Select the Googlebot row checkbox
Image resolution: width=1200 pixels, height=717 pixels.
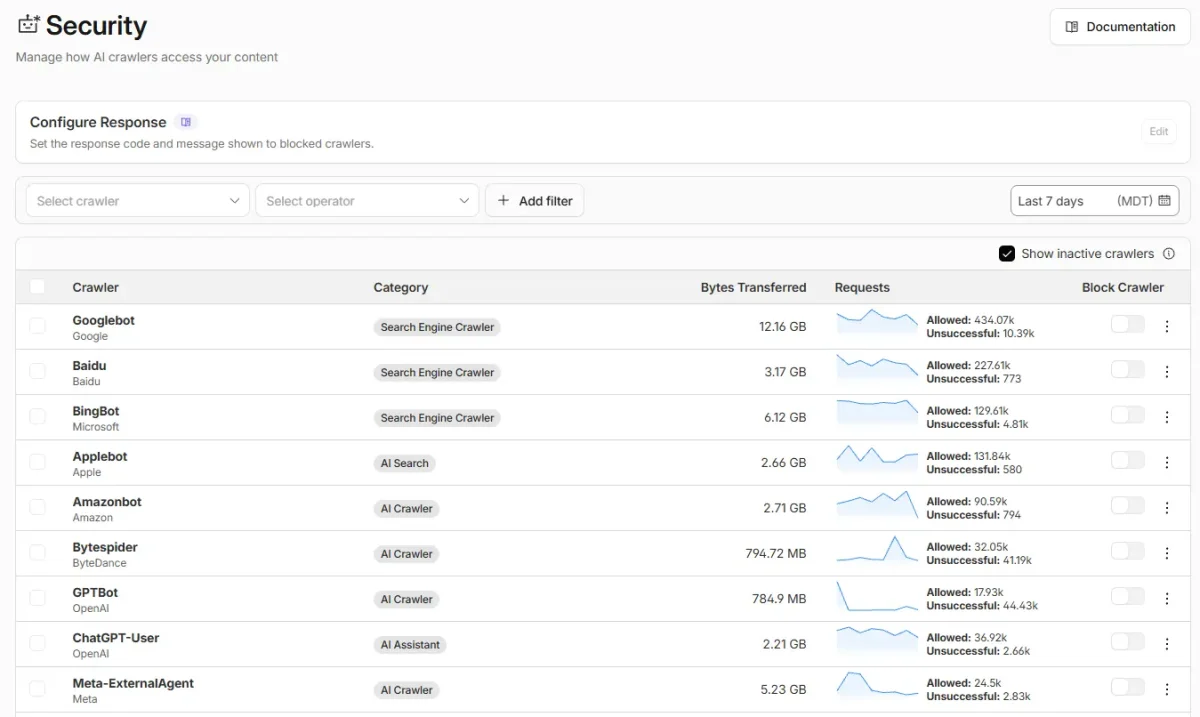(x=37, y=326)
